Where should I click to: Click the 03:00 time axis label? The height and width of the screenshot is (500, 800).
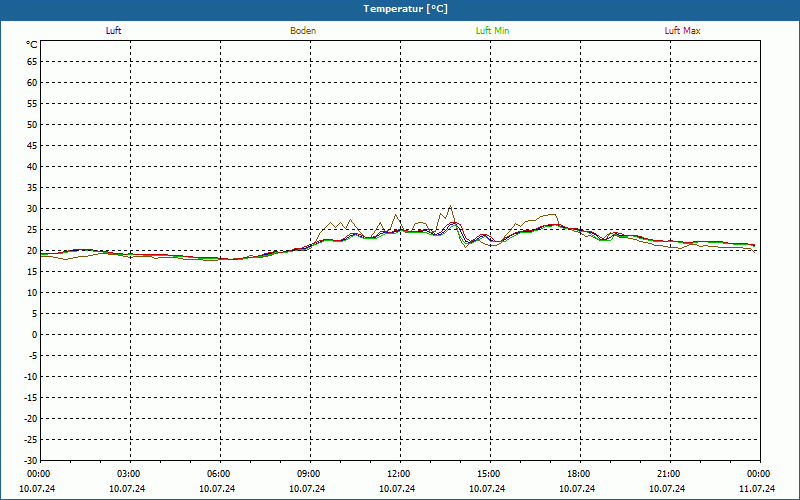click(x=129, y=474)
